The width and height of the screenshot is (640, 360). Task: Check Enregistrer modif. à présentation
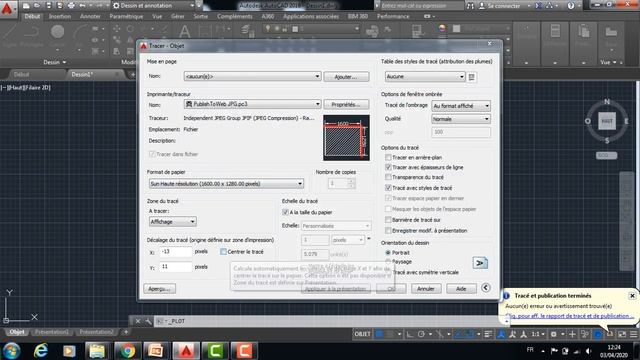tap(388, 231)
